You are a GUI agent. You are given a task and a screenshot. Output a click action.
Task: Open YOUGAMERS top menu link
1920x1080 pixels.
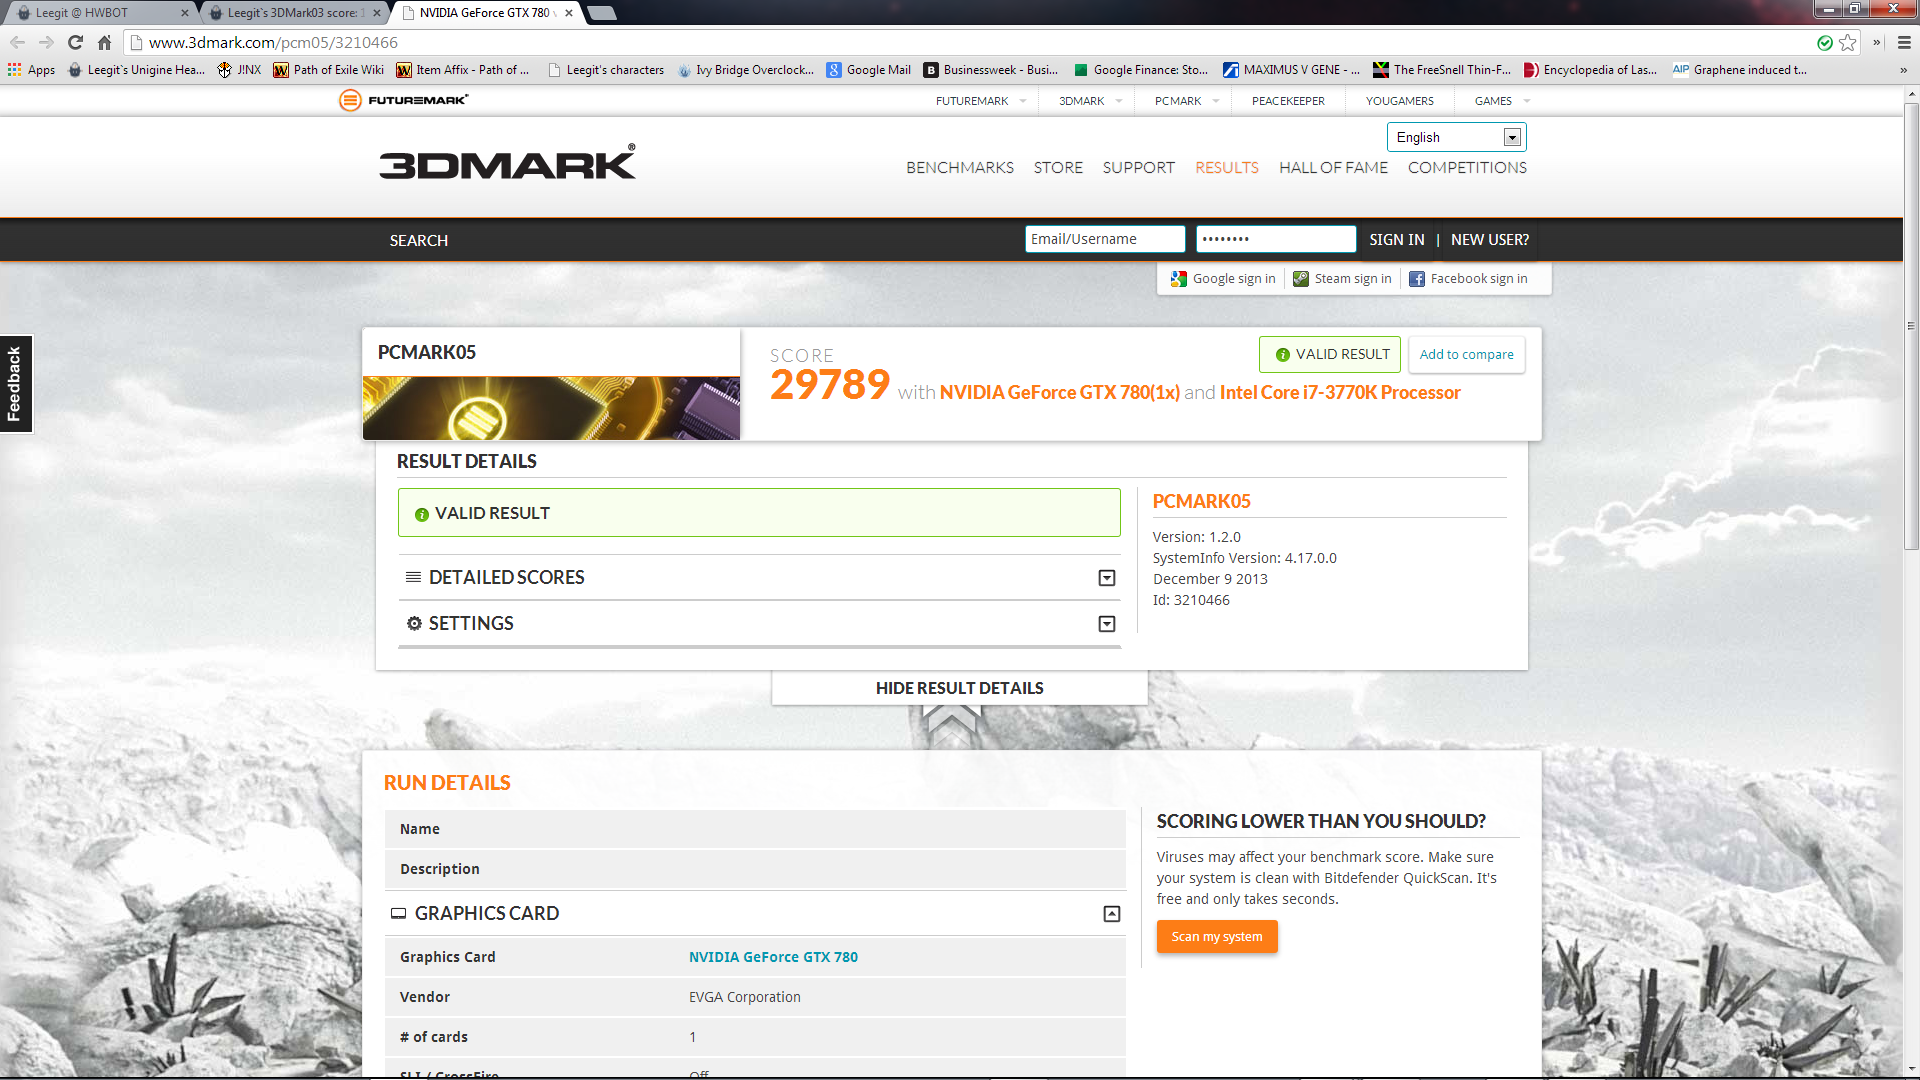click(x=1399, y=101)
